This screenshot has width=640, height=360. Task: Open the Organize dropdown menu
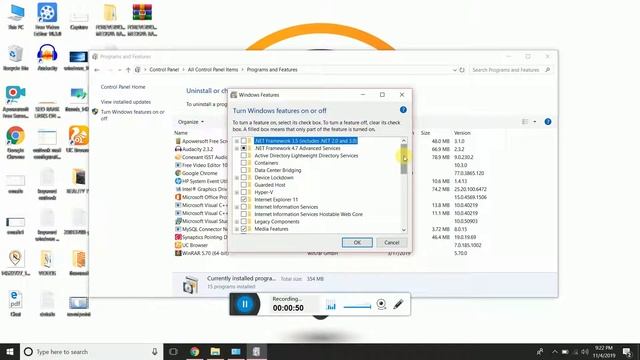click(x=191, y=122)
